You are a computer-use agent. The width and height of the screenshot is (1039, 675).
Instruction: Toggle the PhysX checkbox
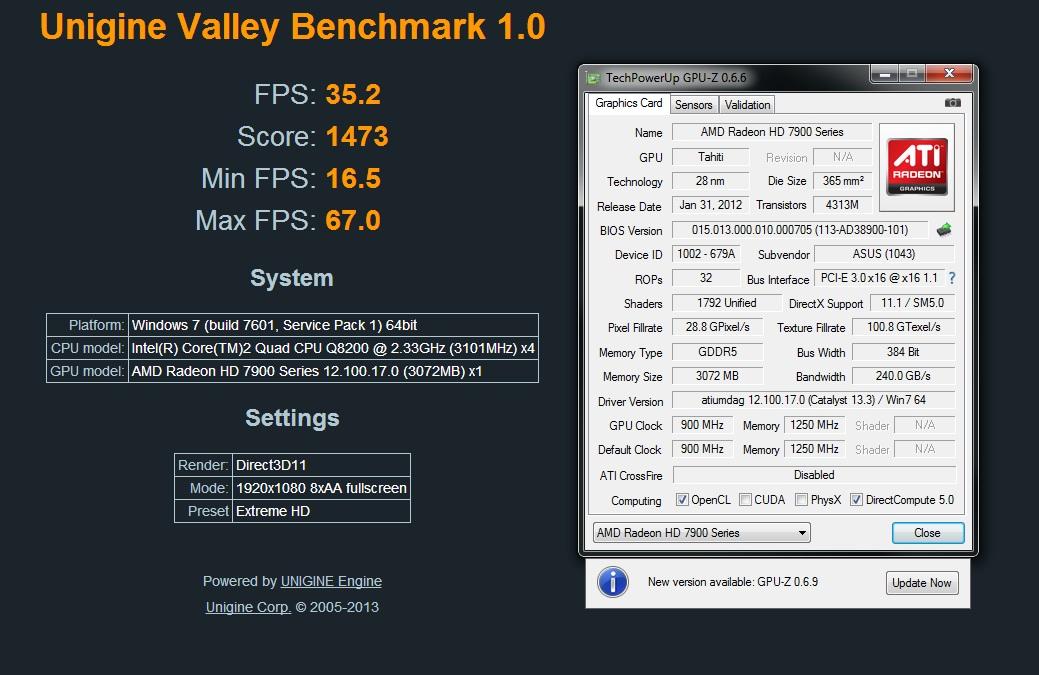801,499
